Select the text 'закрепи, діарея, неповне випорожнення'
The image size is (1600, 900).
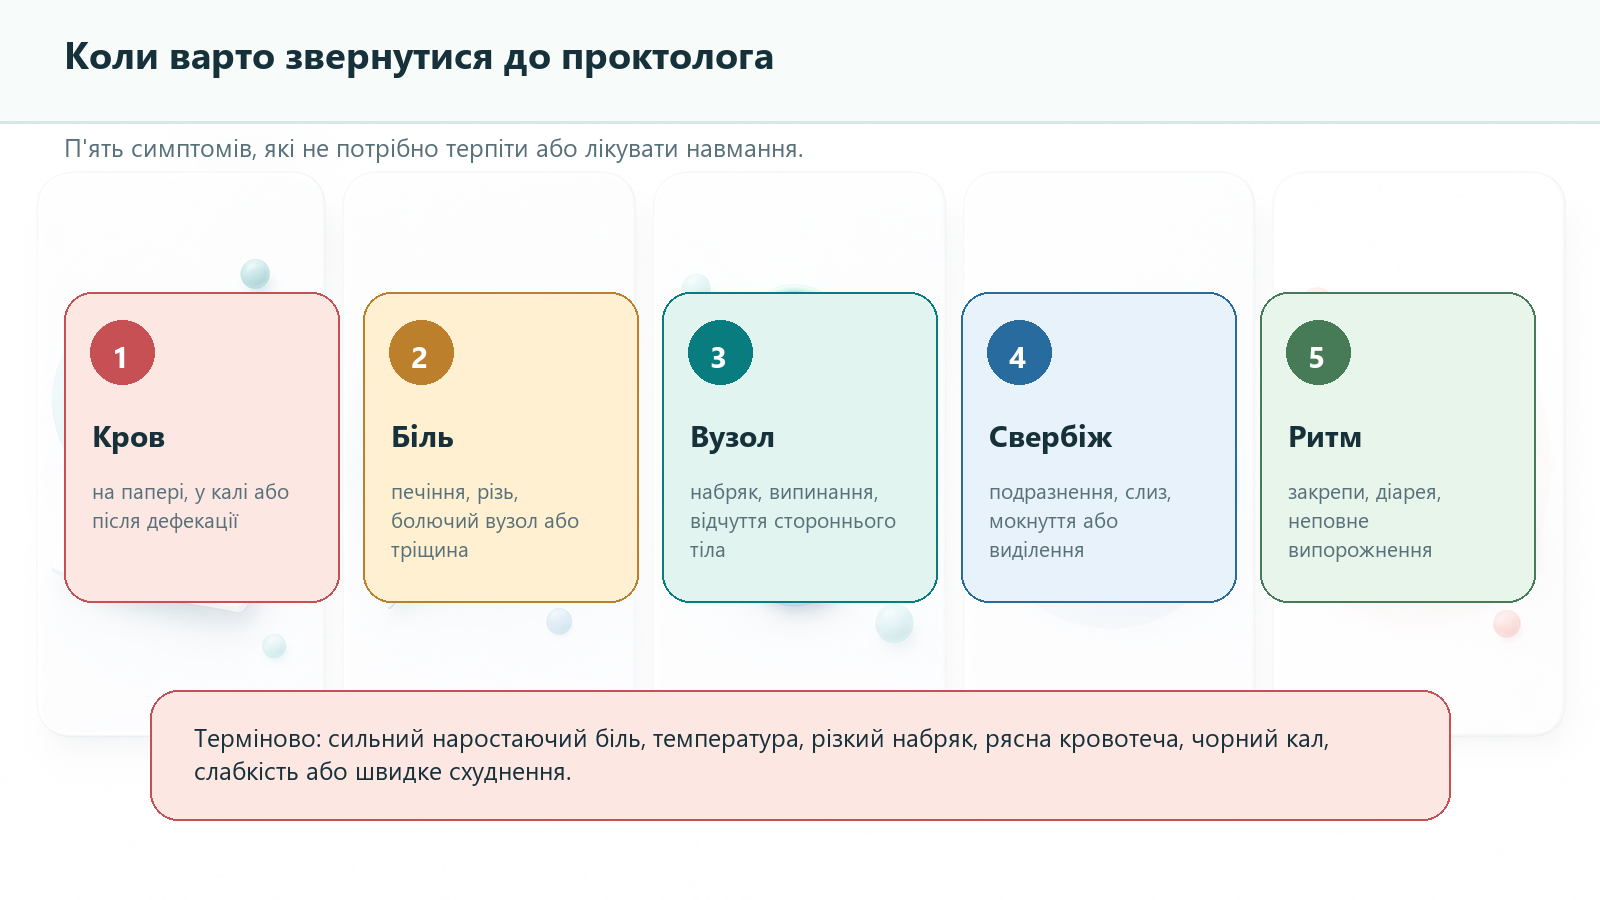(1365, 521)
